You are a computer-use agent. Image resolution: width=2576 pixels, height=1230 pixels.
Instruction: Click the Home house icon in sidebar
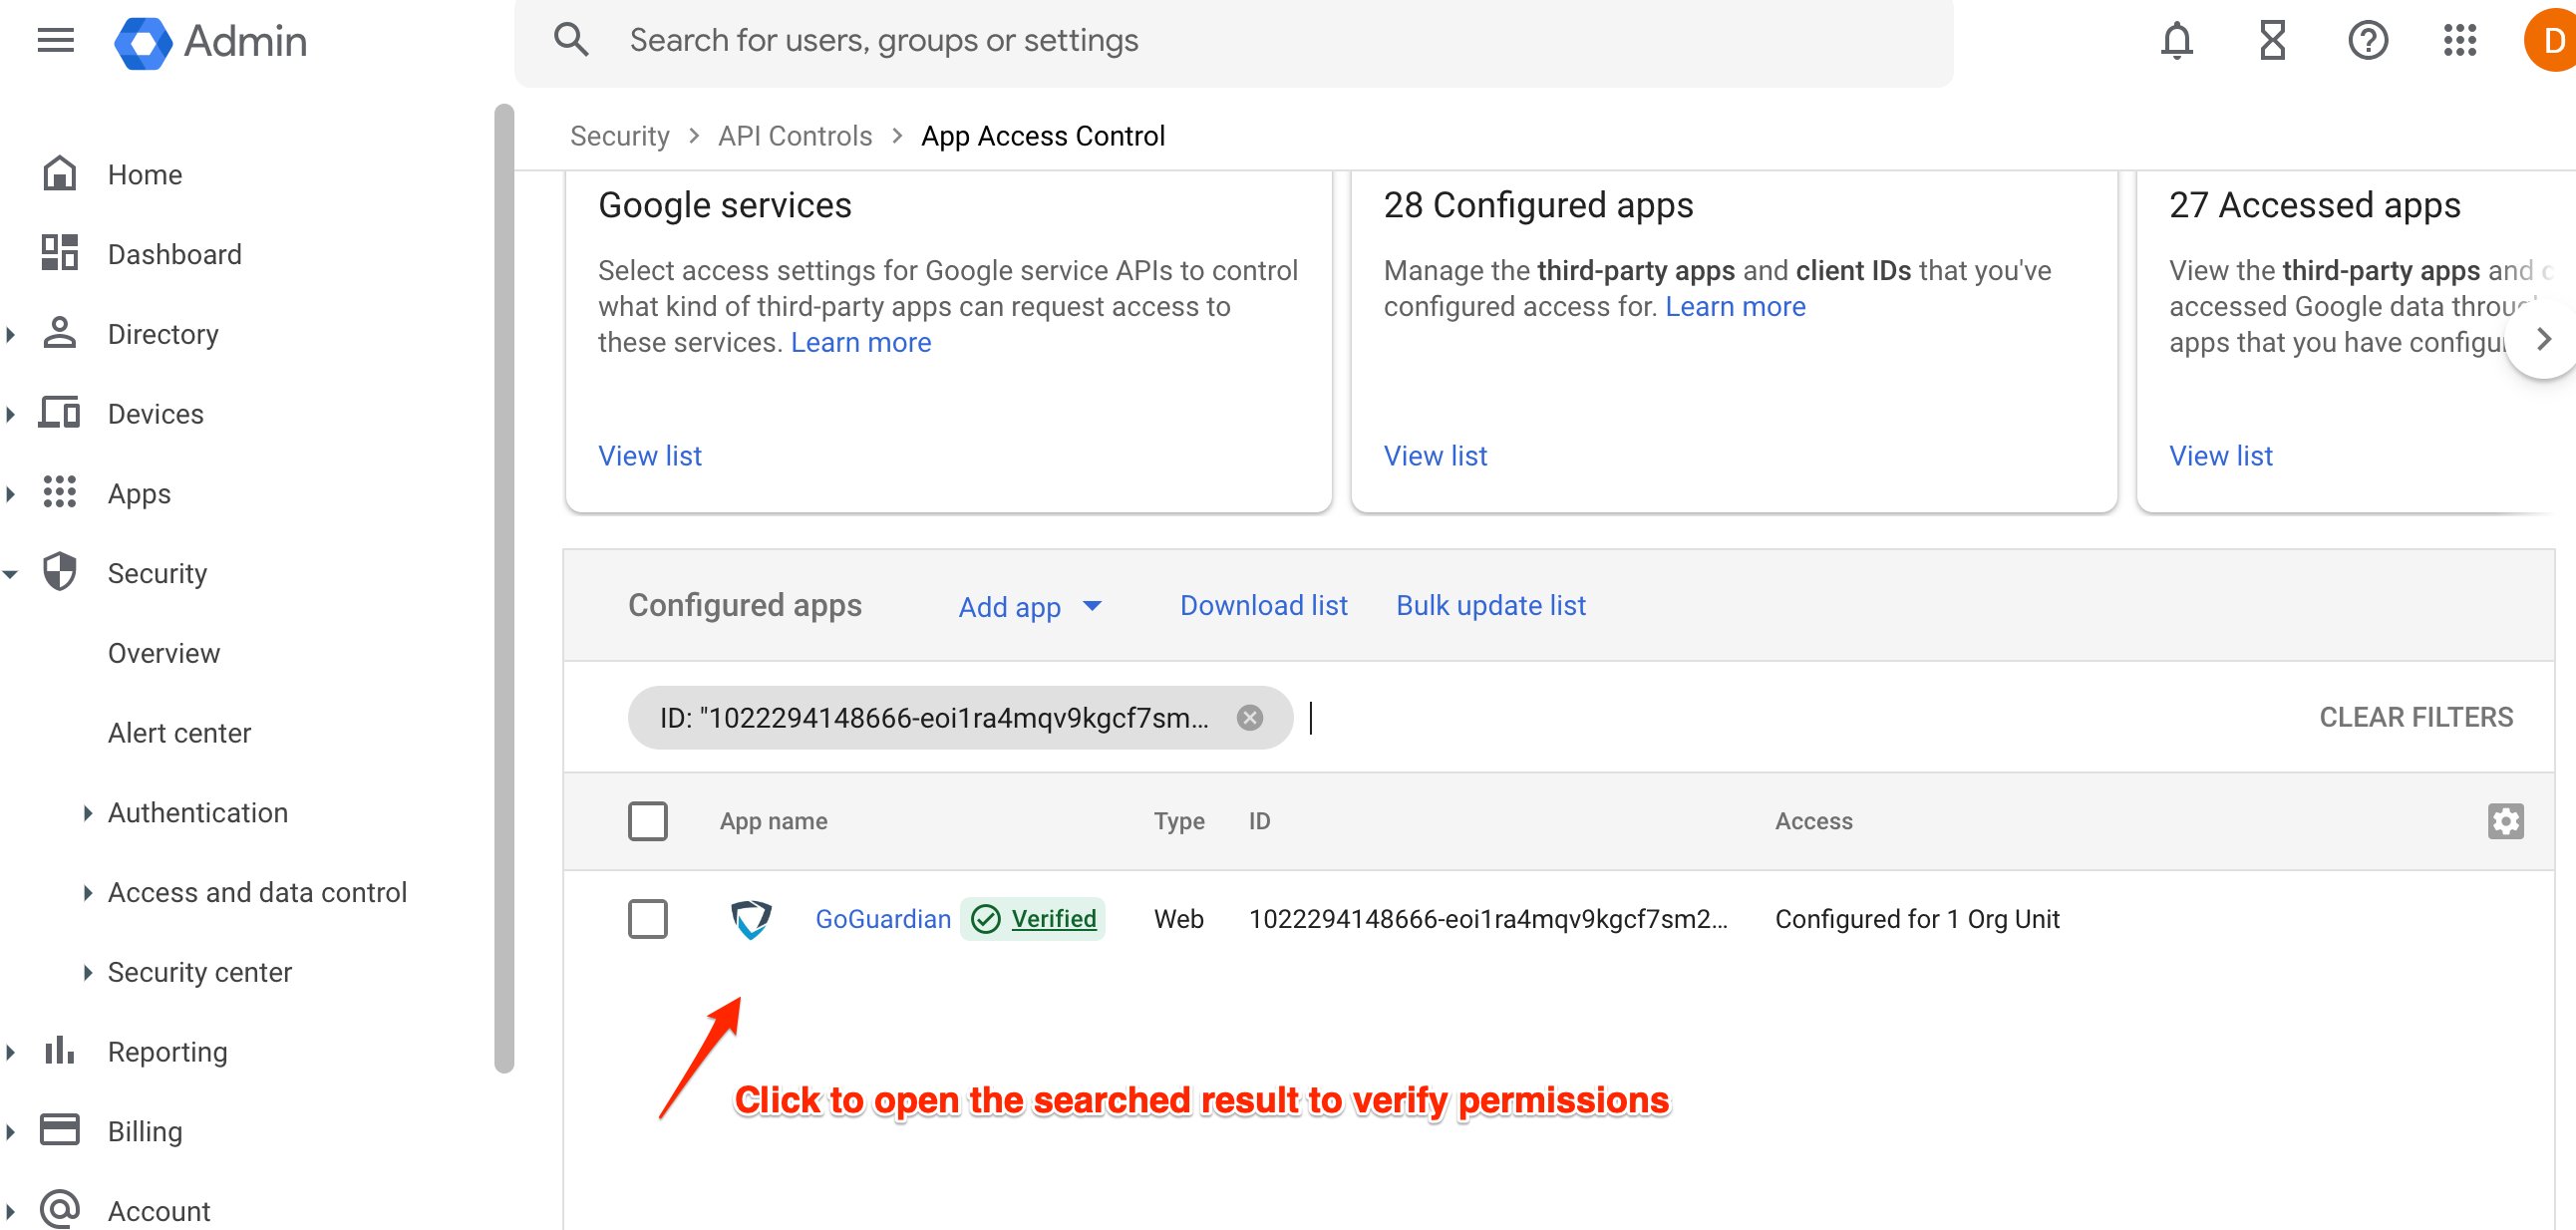pyautogui.click(x=60, y=174)
